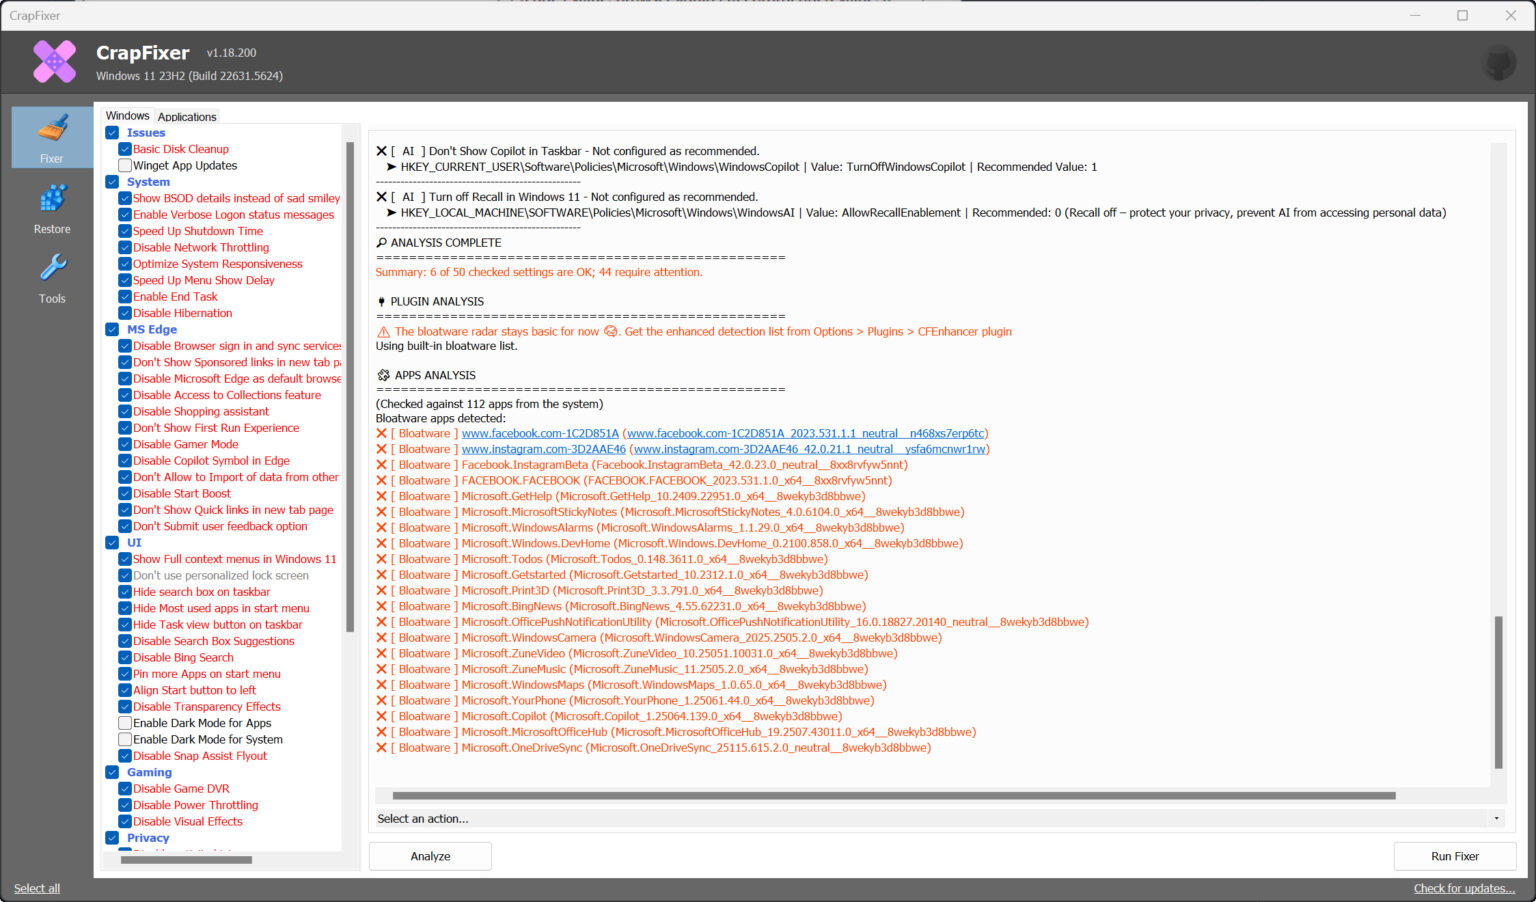Open the Restore section from the sidebar
This screenshot has height=902, width=1536.
tap(51, 207)
